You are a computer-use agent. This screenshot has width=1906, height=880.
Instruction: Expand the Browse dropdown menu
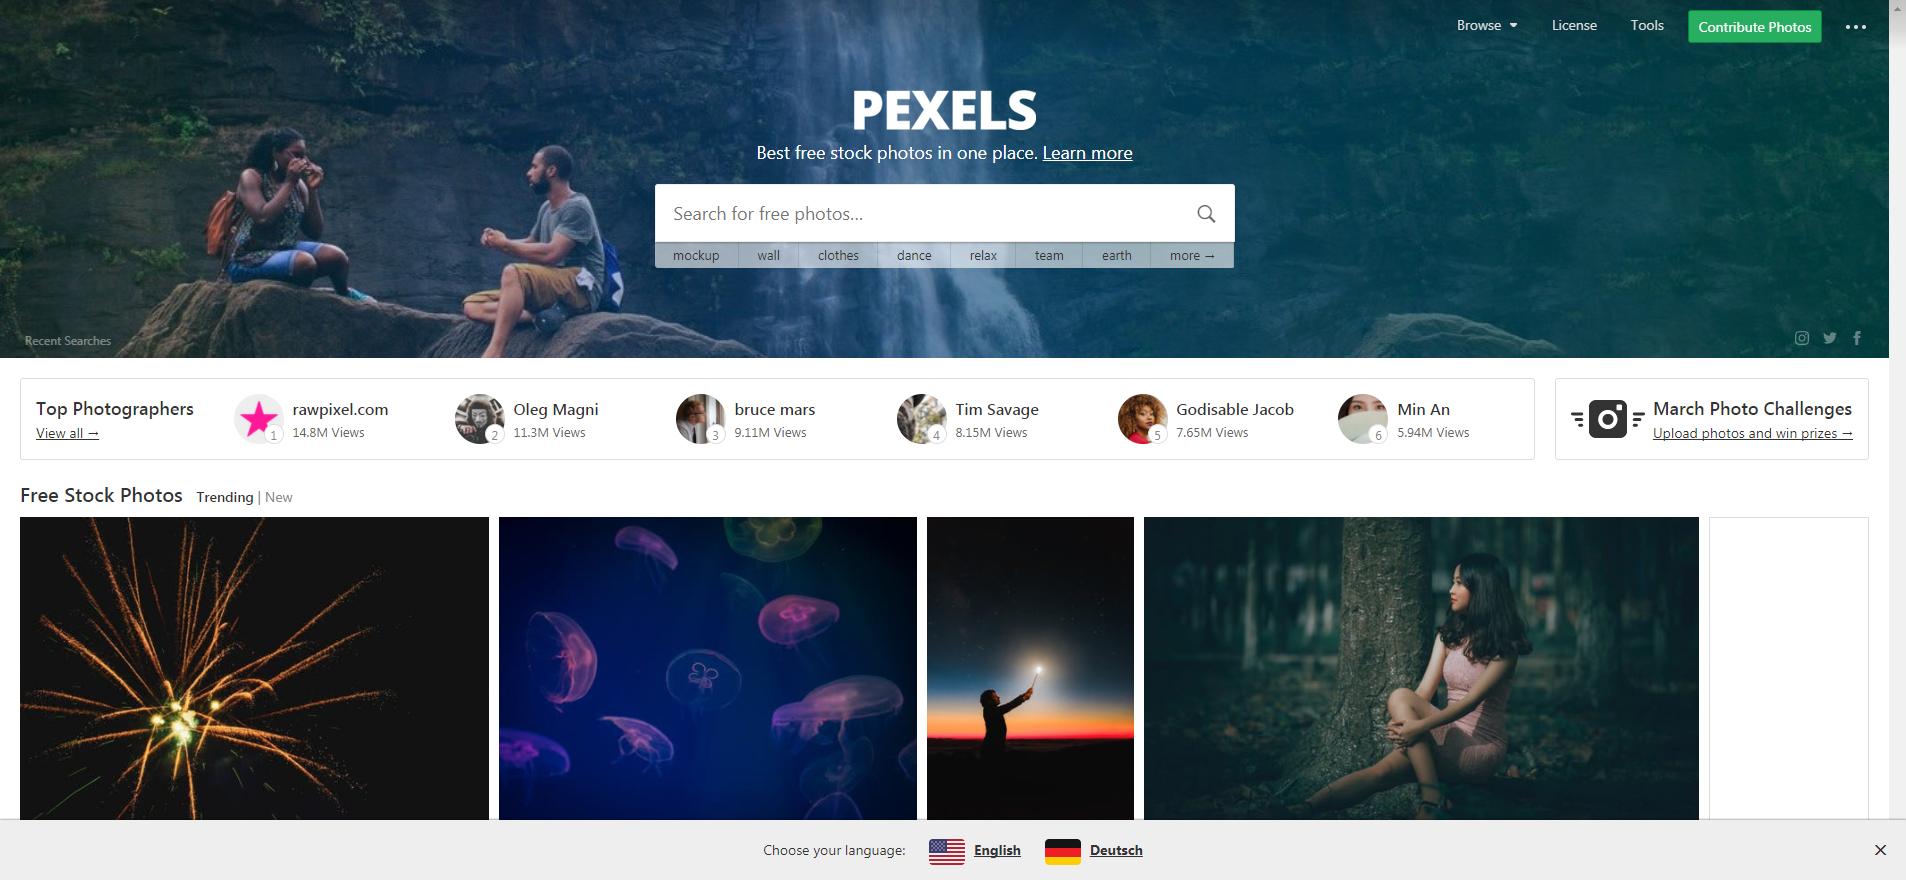1486,26
